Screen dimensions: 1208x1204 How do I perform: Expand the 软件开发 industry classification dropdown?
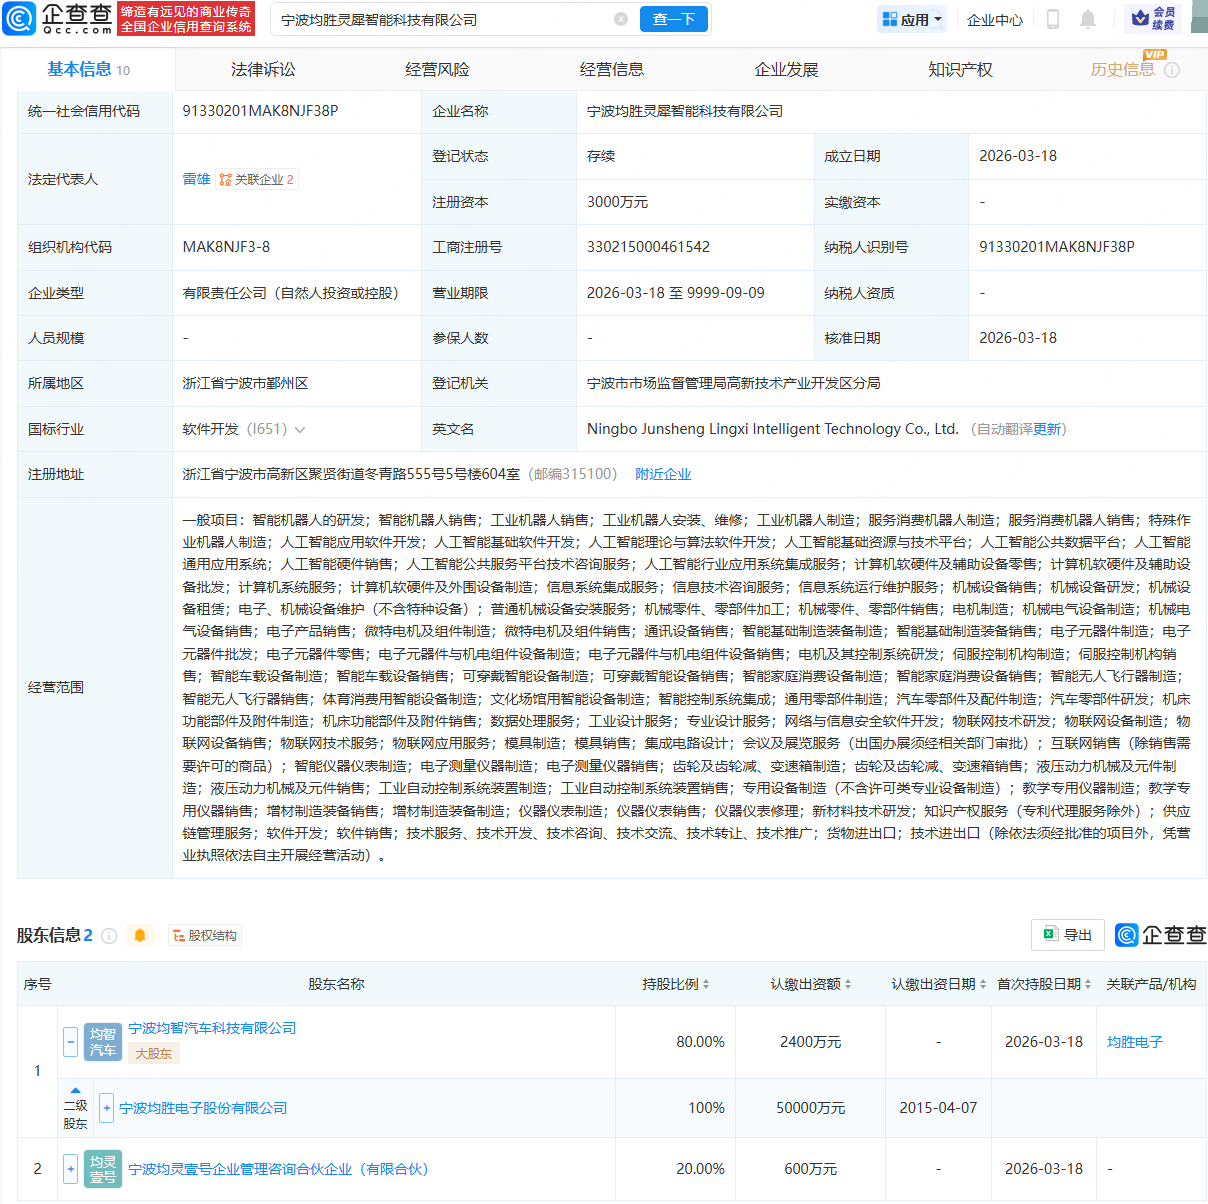pyautogui.click(x=300, y=429)
